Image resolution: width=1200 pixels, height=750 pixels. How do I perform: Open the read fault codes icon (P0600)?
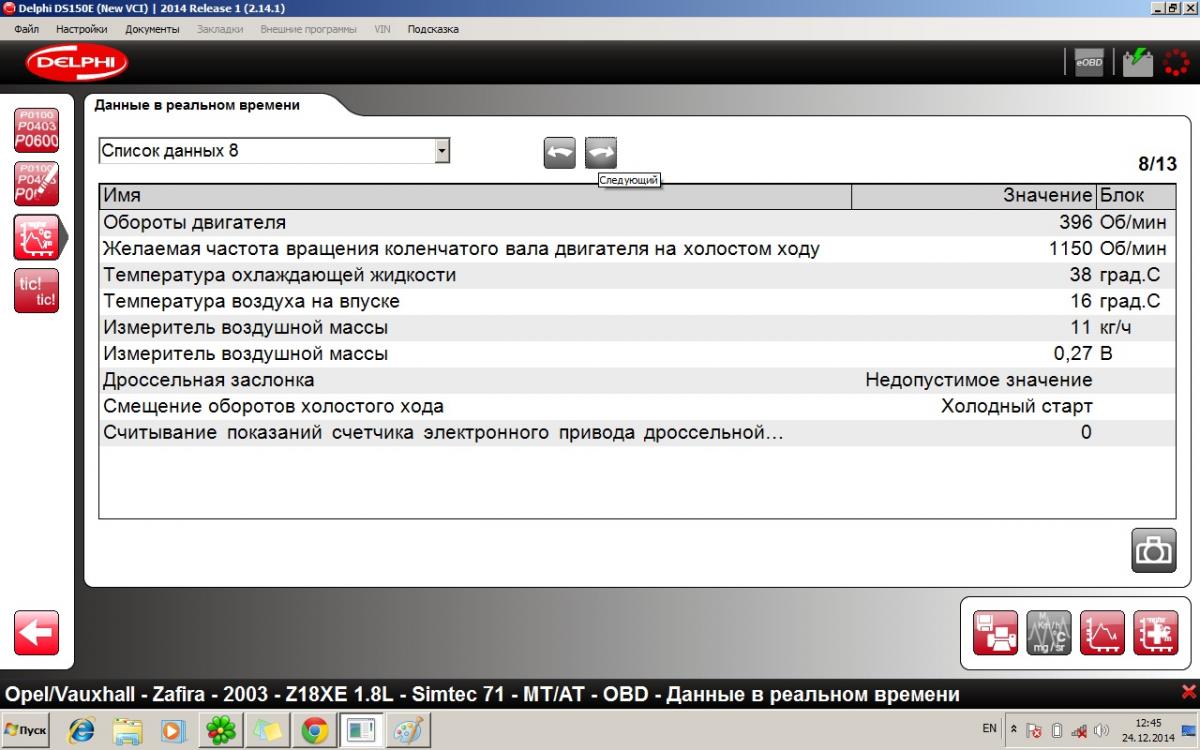[x=37, y=130]
